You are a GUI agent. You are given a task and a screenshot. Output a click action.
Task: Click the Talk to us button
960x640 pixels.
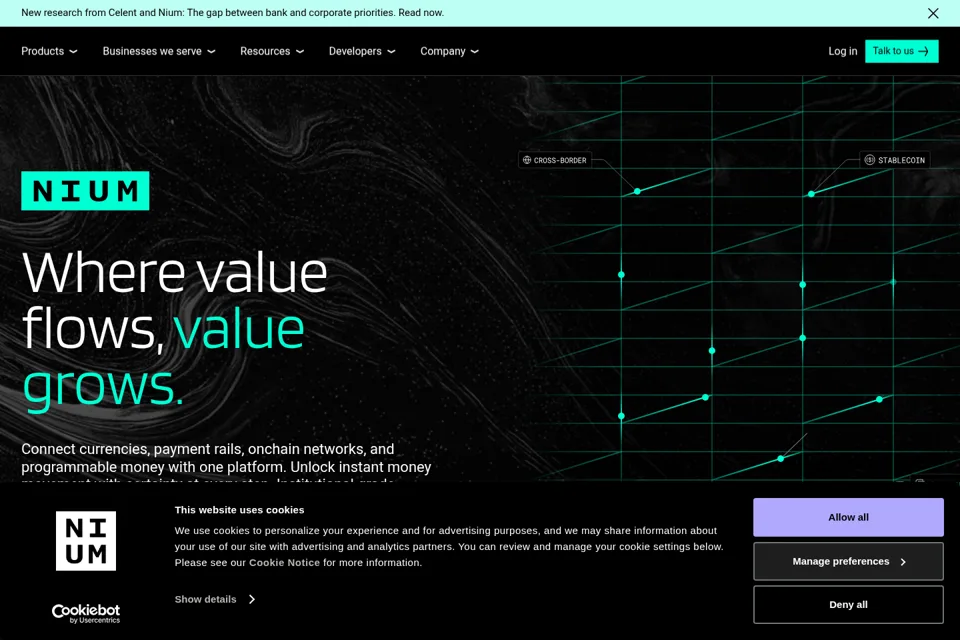(x=901, y=51)
